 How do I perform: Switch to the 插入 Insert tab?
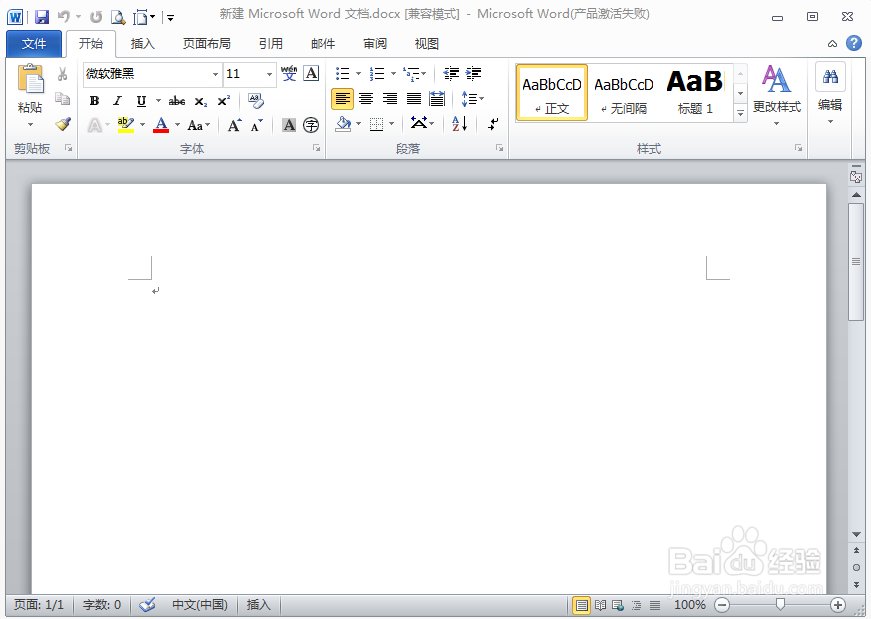point(142,44)
